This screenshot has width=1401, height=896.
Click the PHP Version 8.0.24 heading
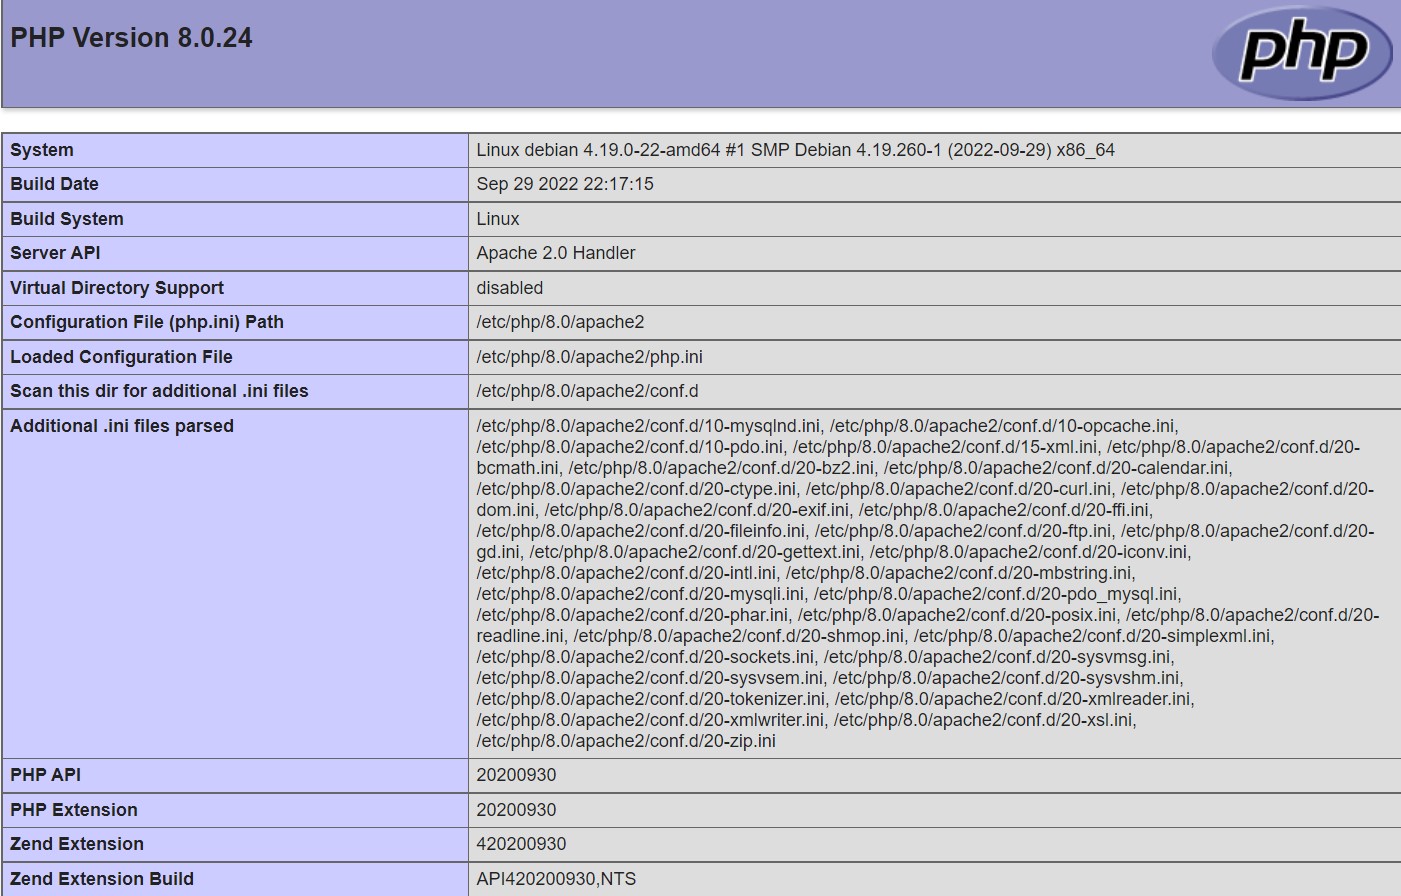pos(131,38)
